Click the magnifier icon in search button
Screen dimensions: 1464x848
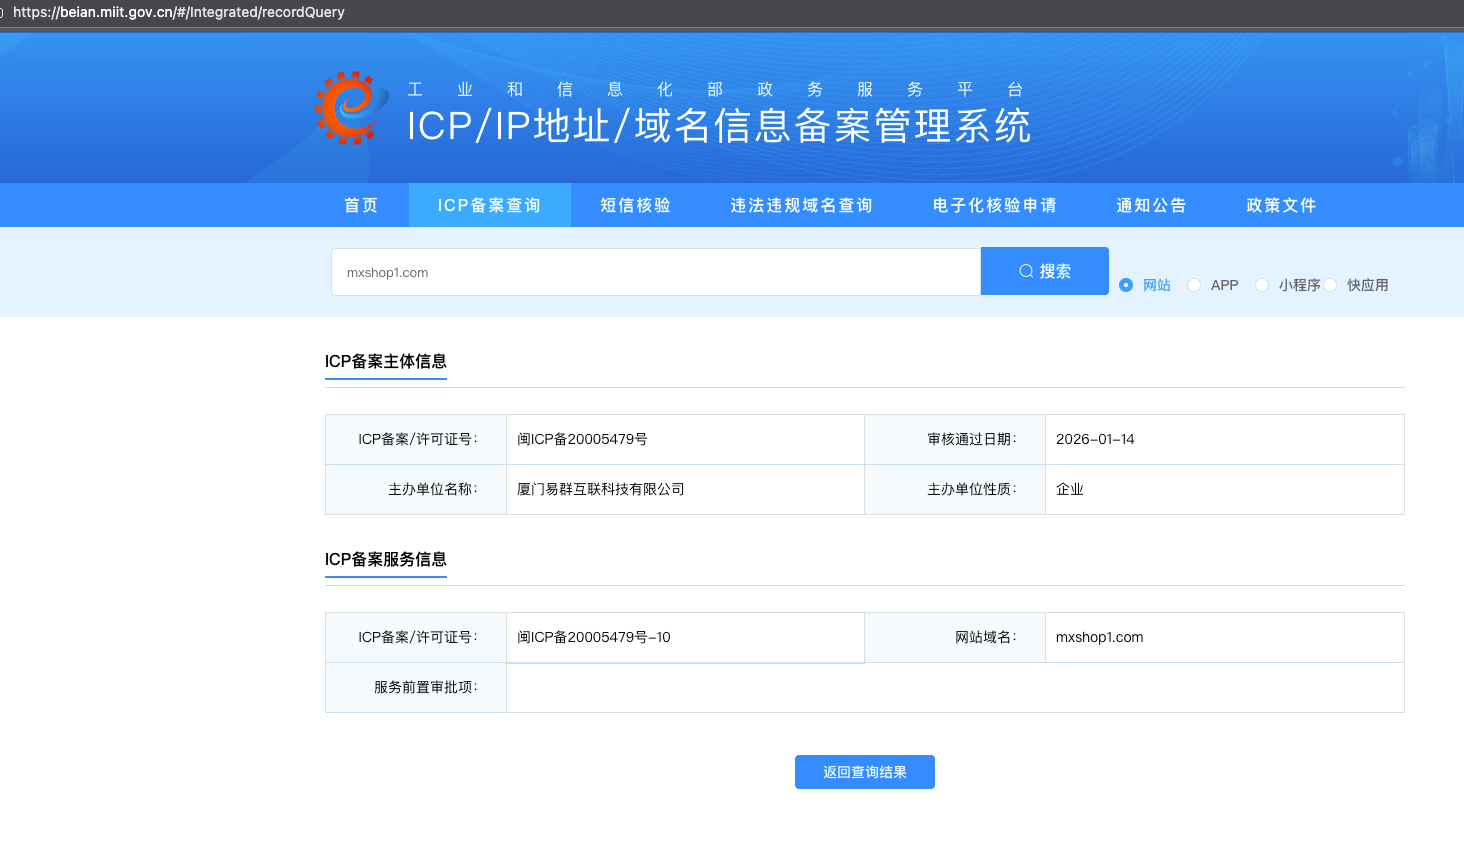click(x=1026, y=271)
